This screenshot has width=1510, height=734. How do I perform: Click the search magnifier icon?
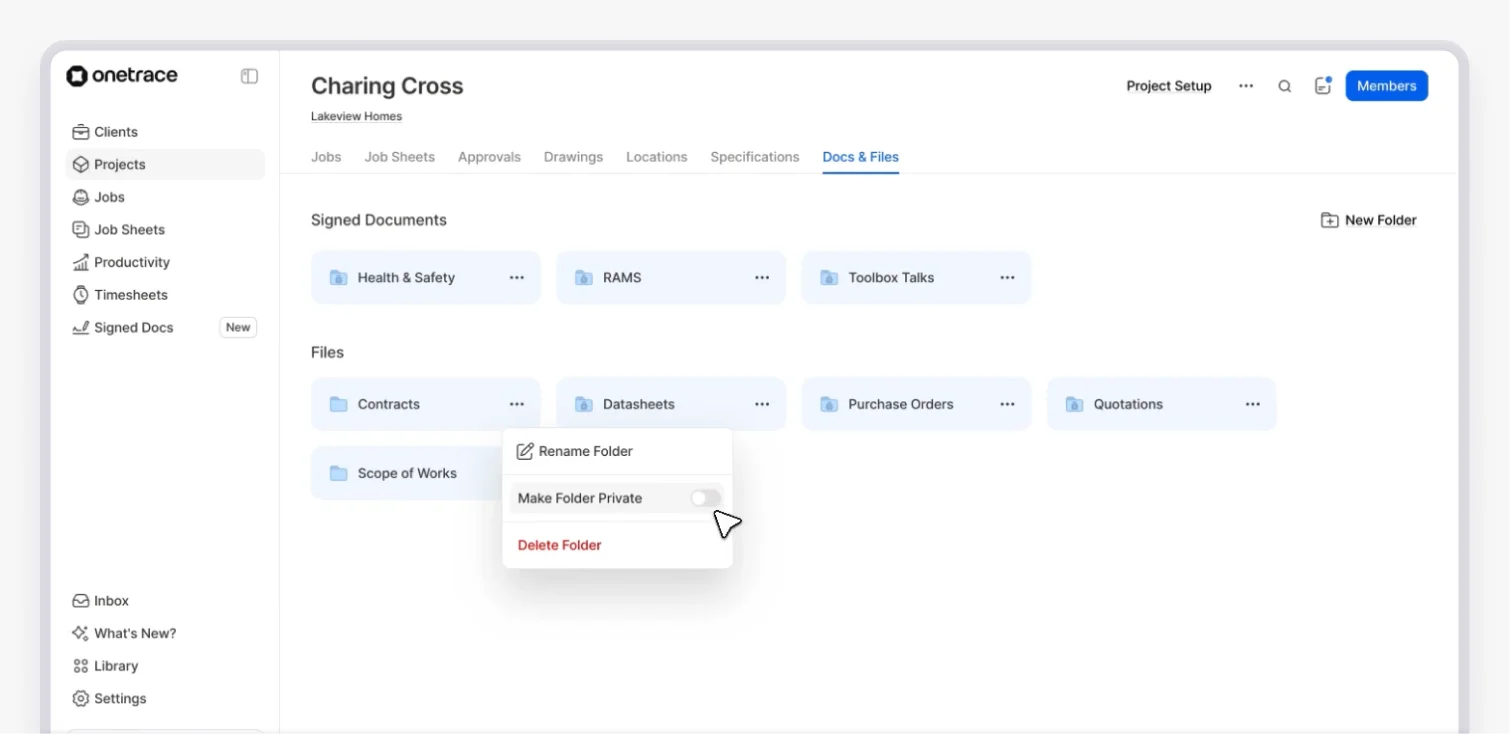(1285, 86)
